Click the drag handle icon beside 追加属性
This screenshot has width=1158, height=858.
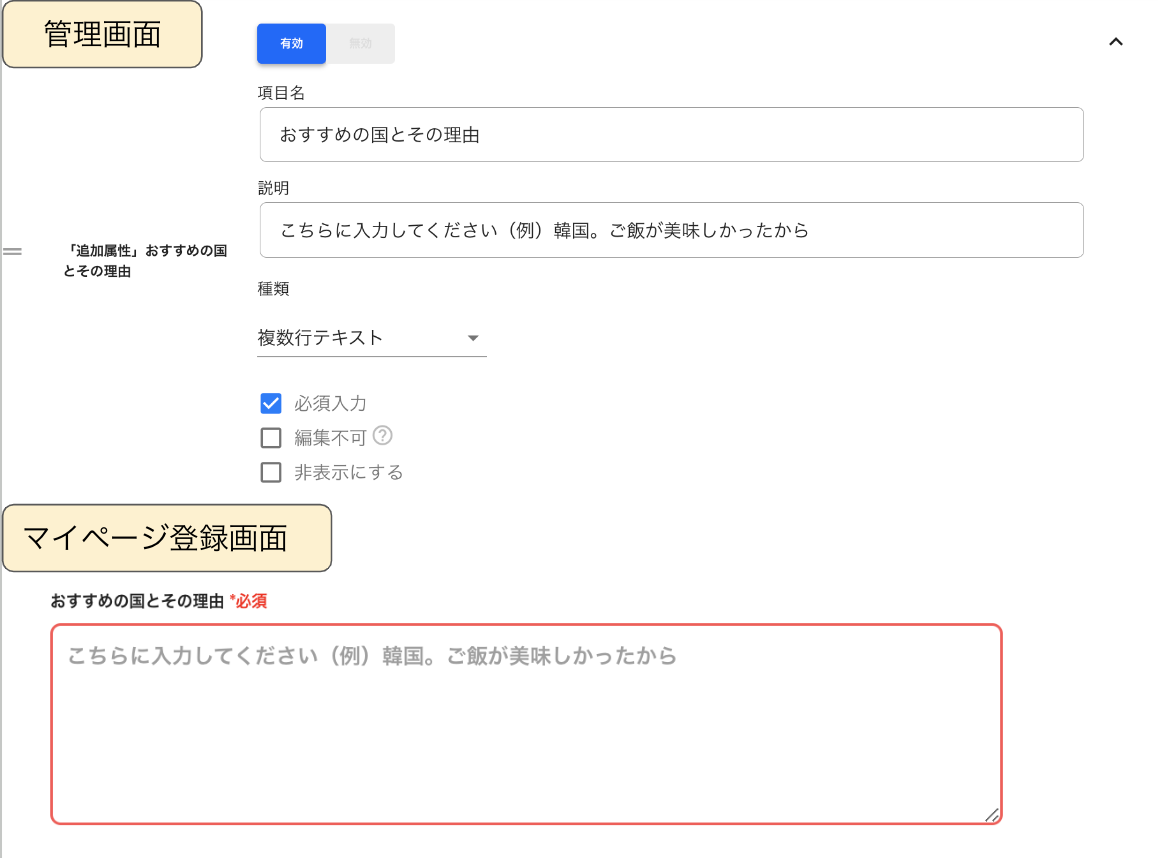pos(13,252)
